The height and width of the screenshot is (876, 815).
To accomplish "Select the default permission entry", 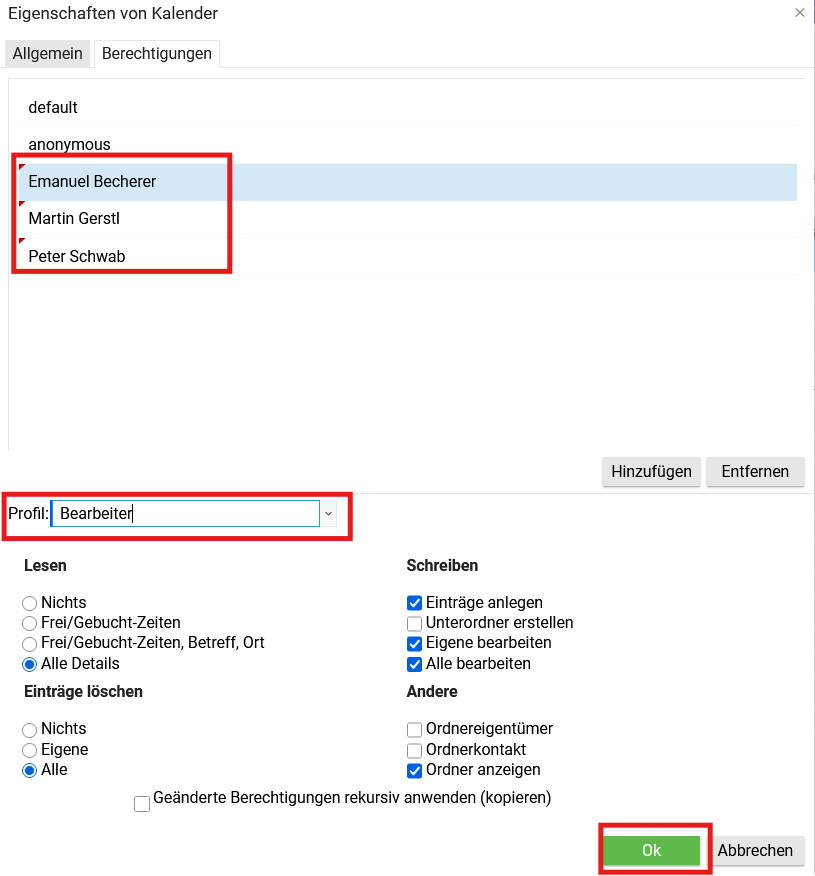I will pos(53,107).
